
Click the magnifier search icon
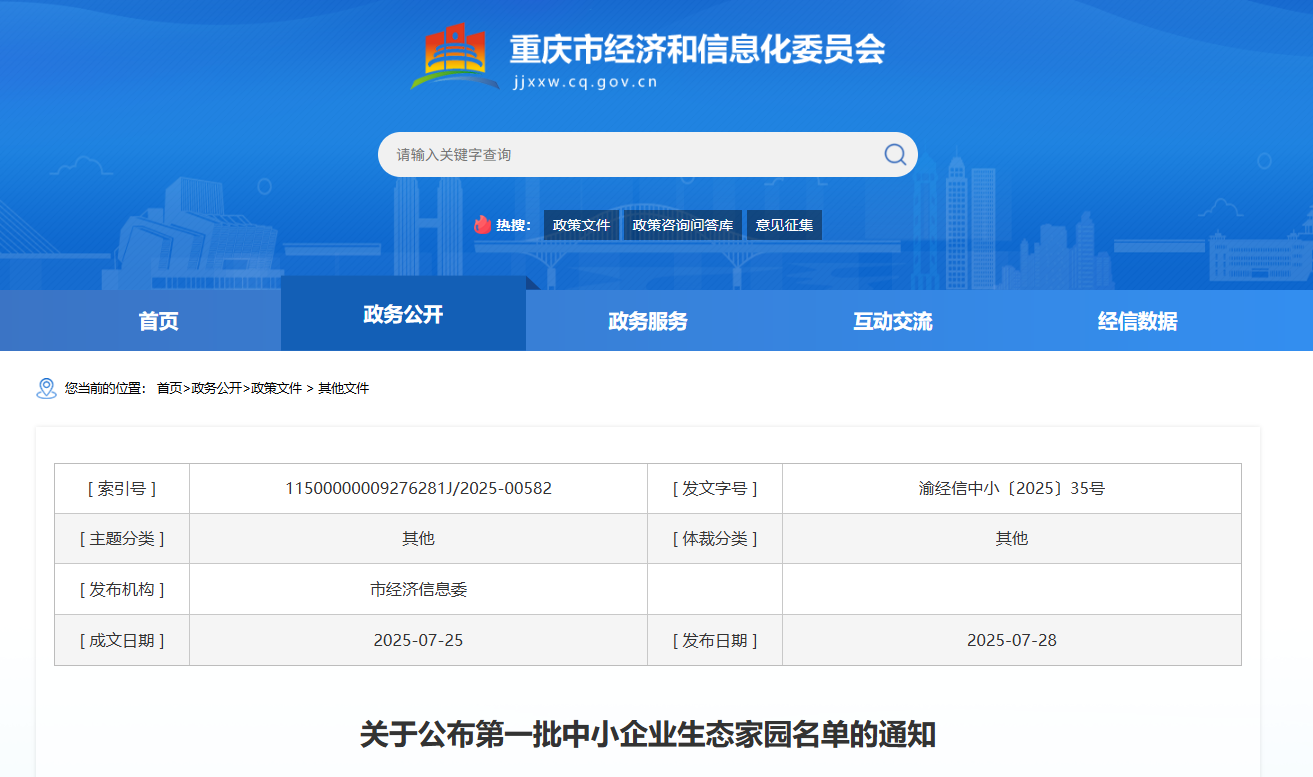coord(895,154)
